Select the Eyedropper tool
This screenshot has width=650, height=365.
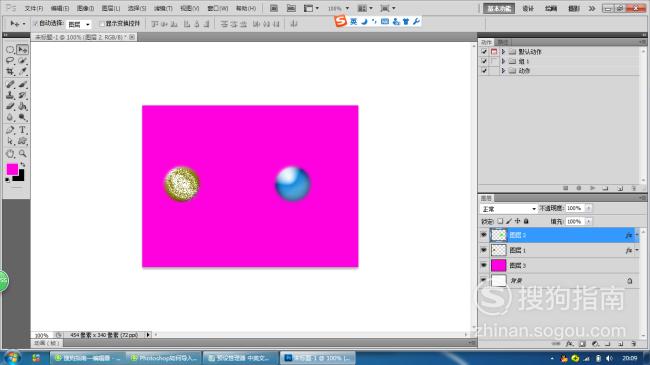(x=22, y=72)
